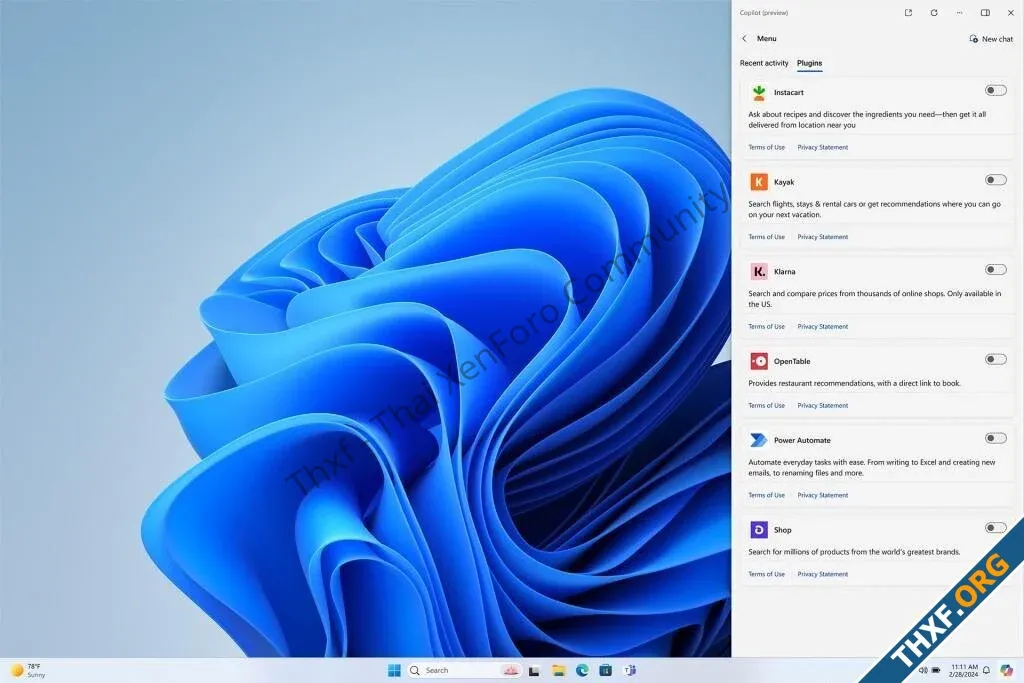Viewport: 1024px width, 683px height.
Task: Click the battery tray icon
Action: 936,671
